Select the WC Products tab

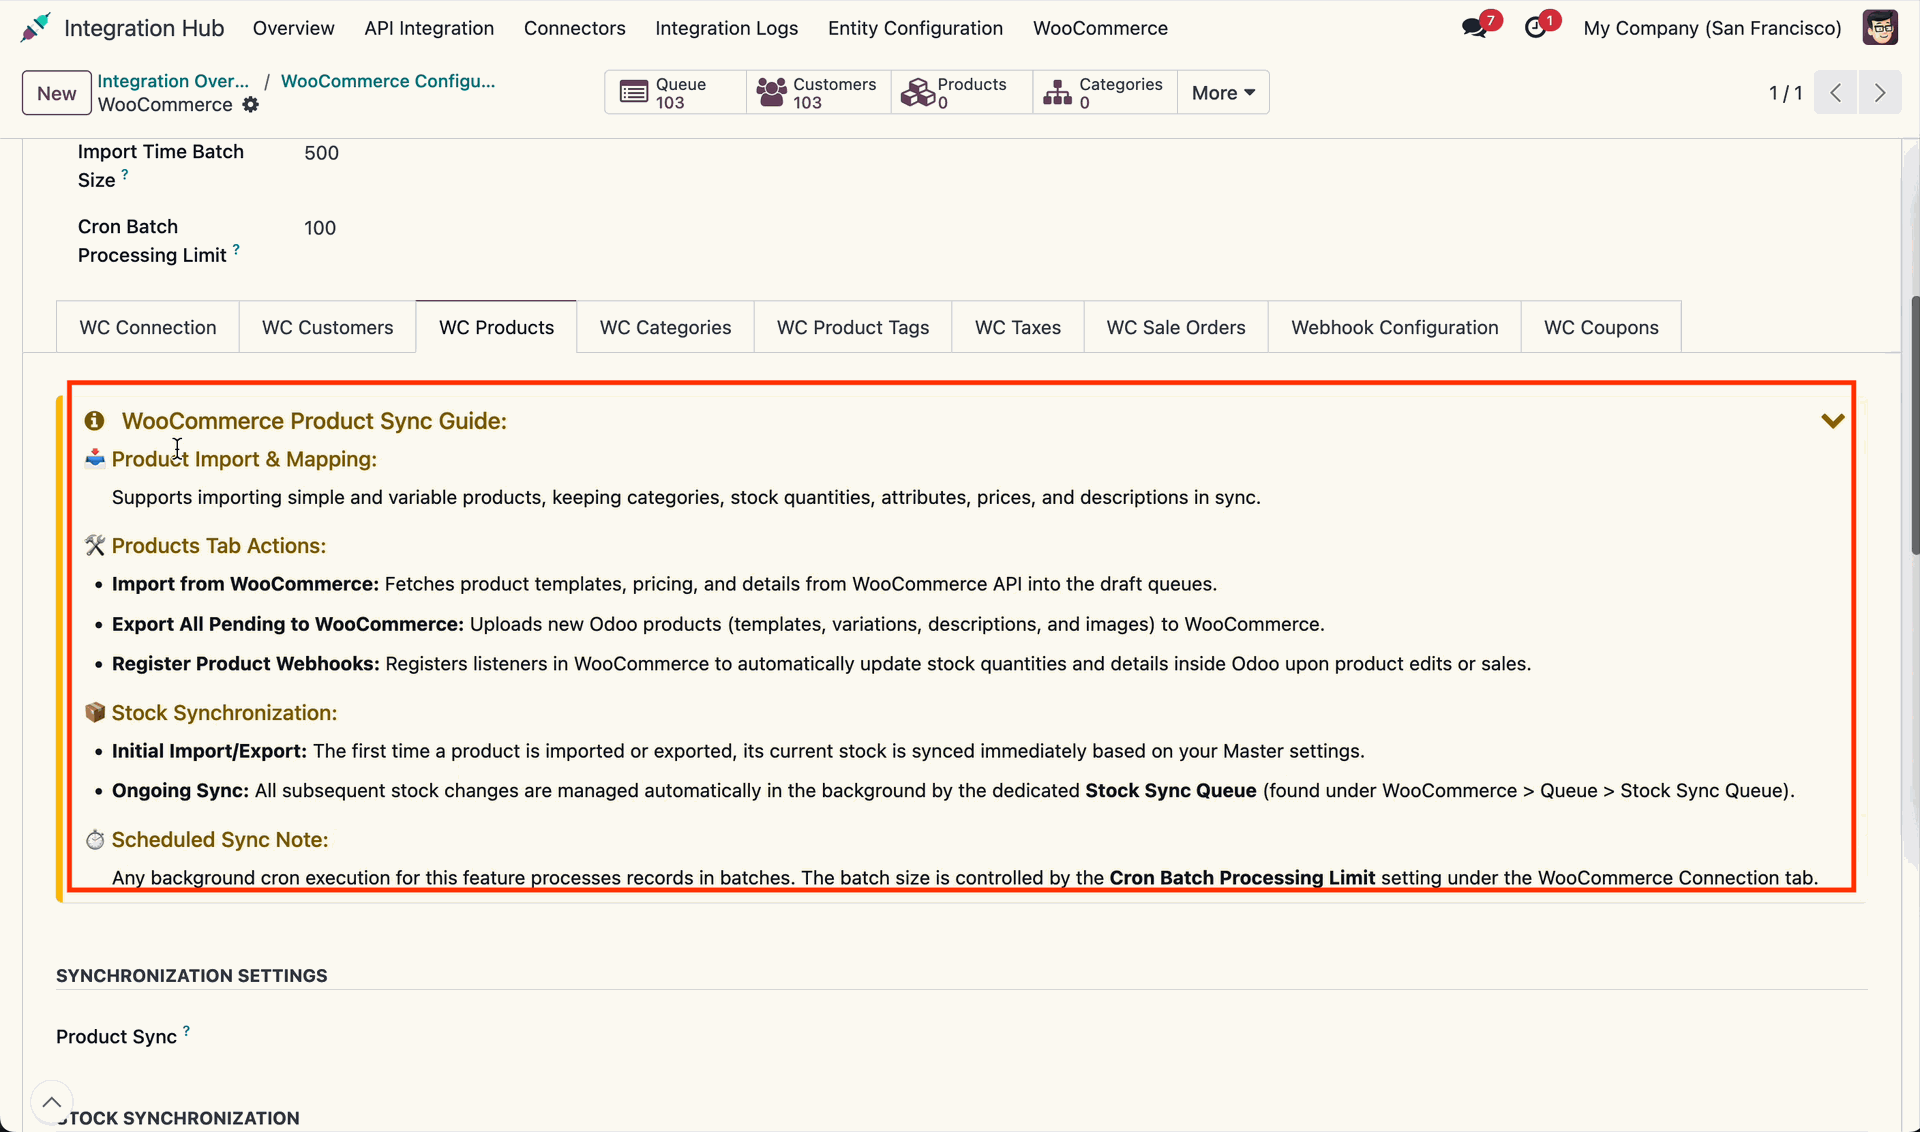pyautogui.click(x=497, y=327)
